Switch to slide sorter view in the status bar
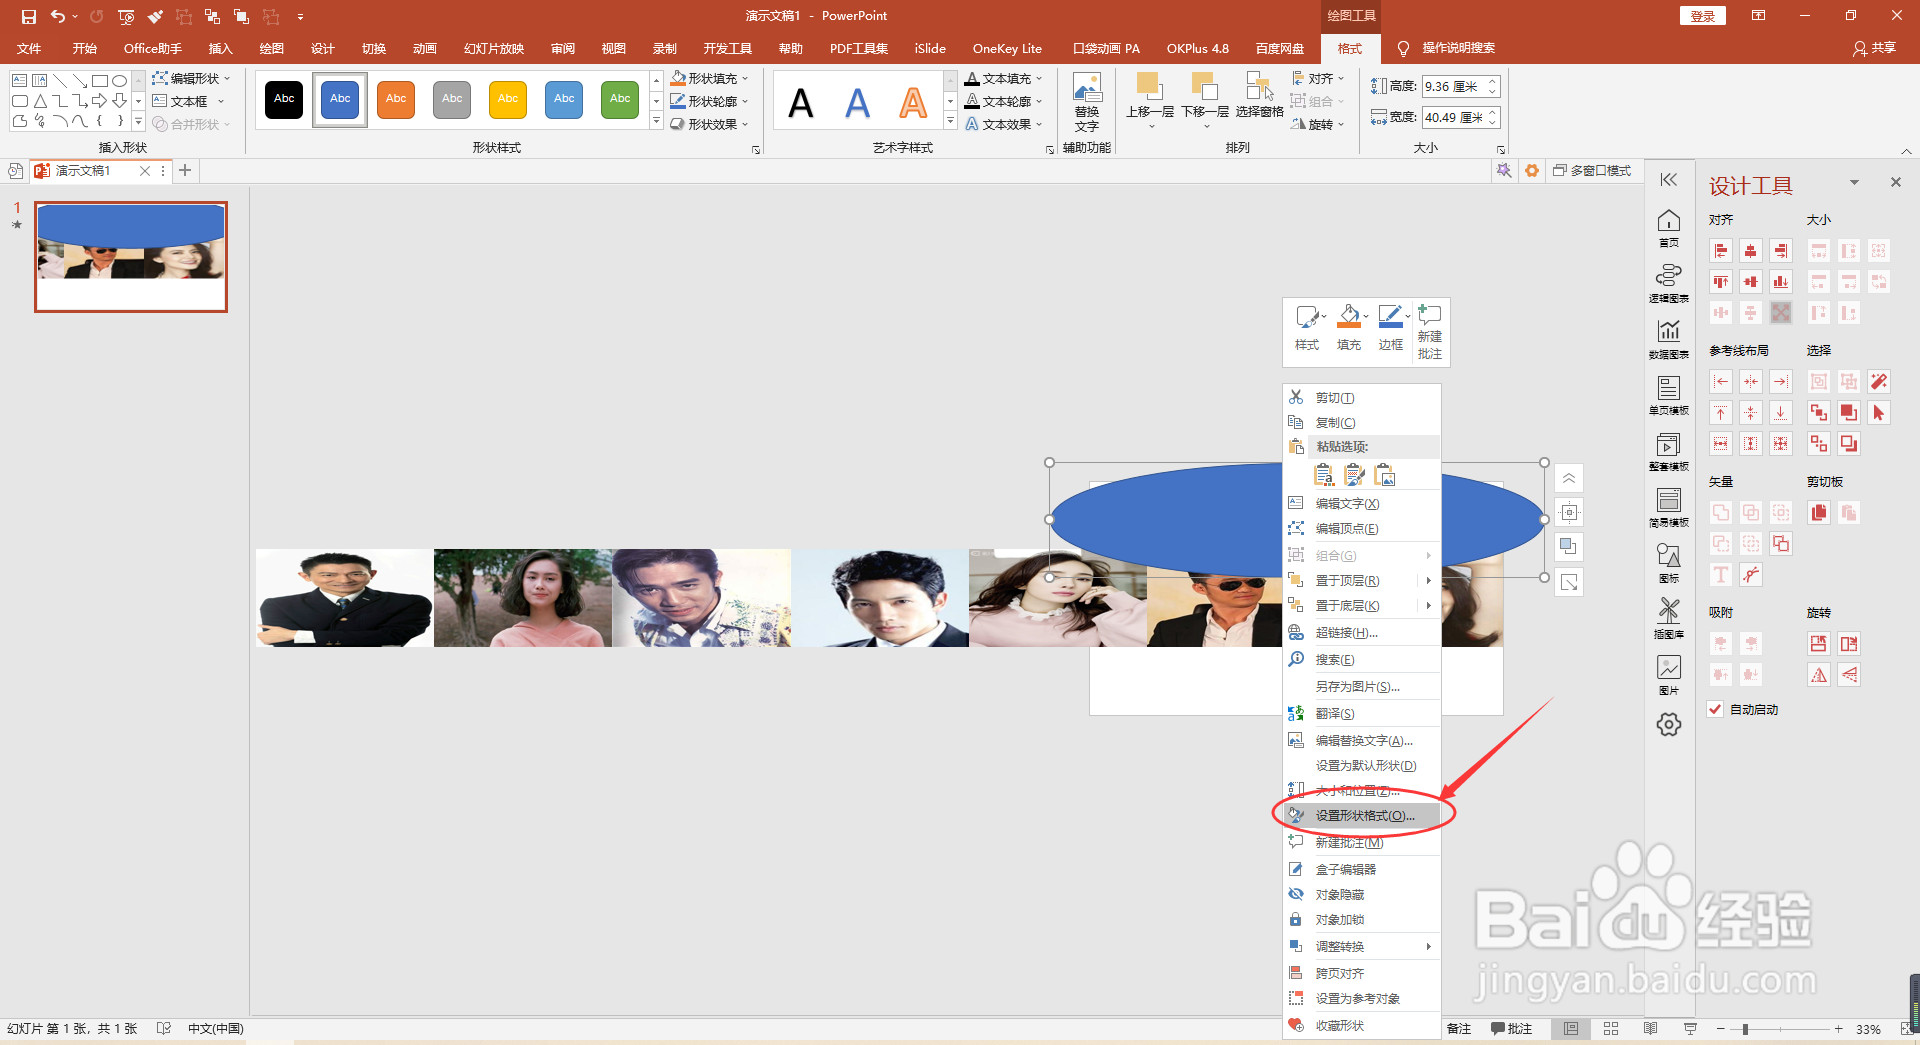Screen dimensions: 1920x1045 click(1611, 1029)
